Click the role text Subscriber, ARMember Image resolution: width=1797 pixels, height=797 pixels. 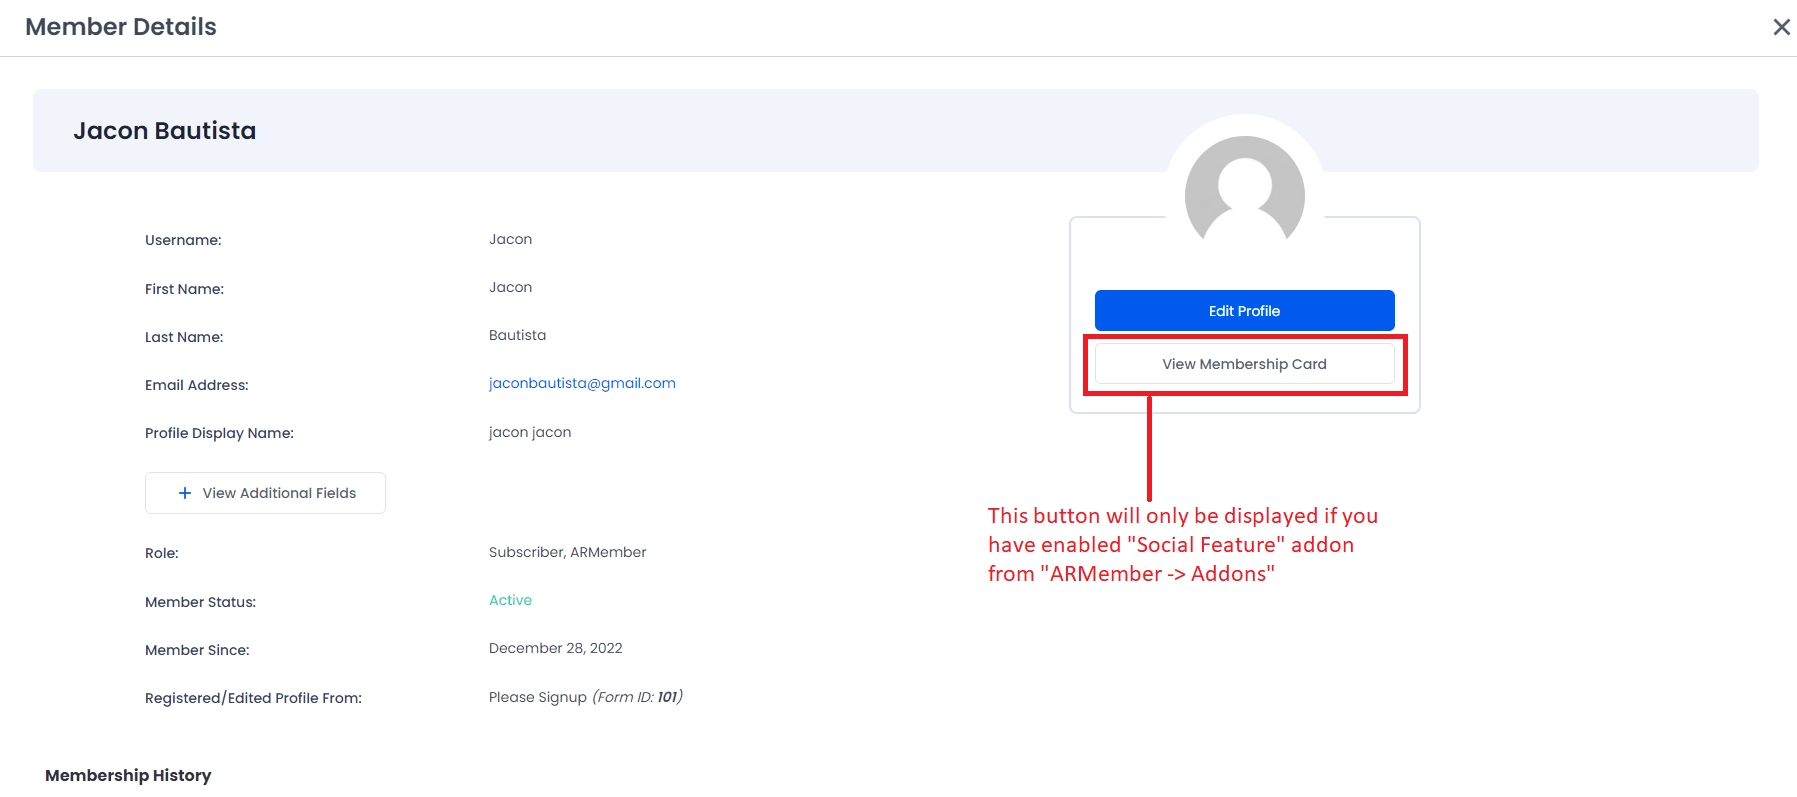[x=567, y=552]
